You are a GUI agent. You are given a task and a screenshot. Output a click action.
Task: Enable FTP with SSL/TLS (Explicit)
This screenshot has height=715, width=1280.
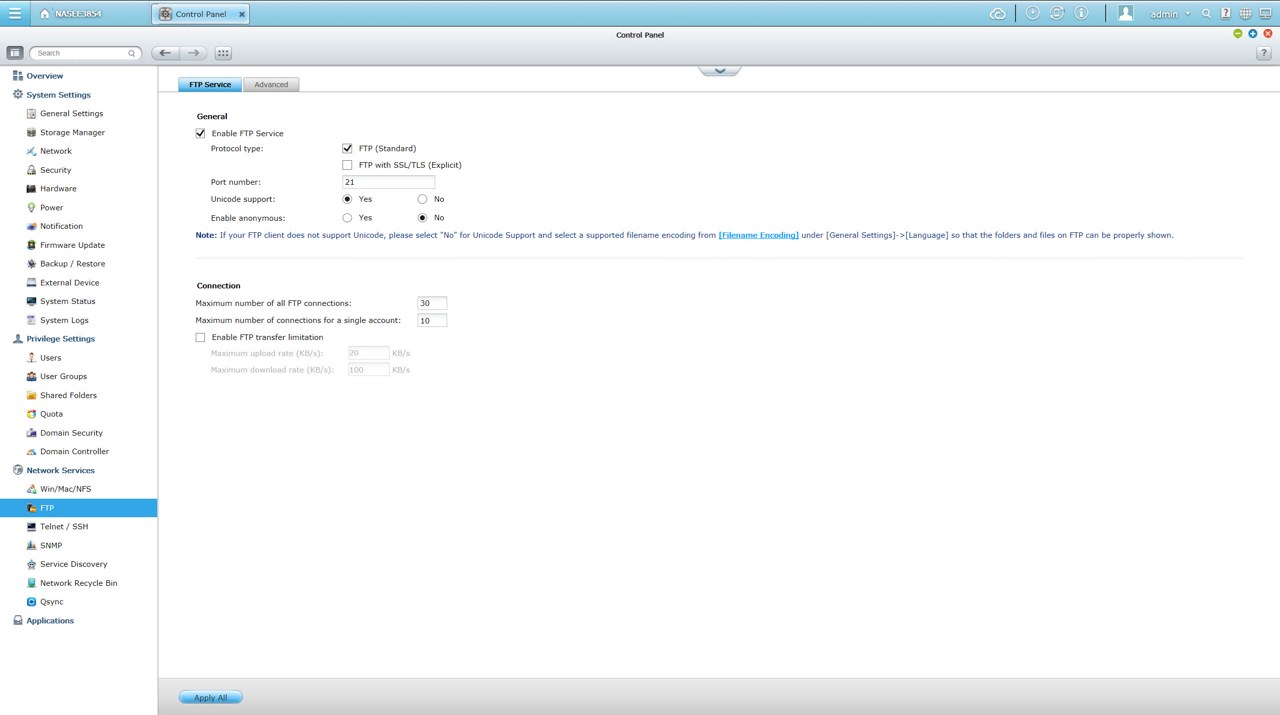[x=347, y=165]
